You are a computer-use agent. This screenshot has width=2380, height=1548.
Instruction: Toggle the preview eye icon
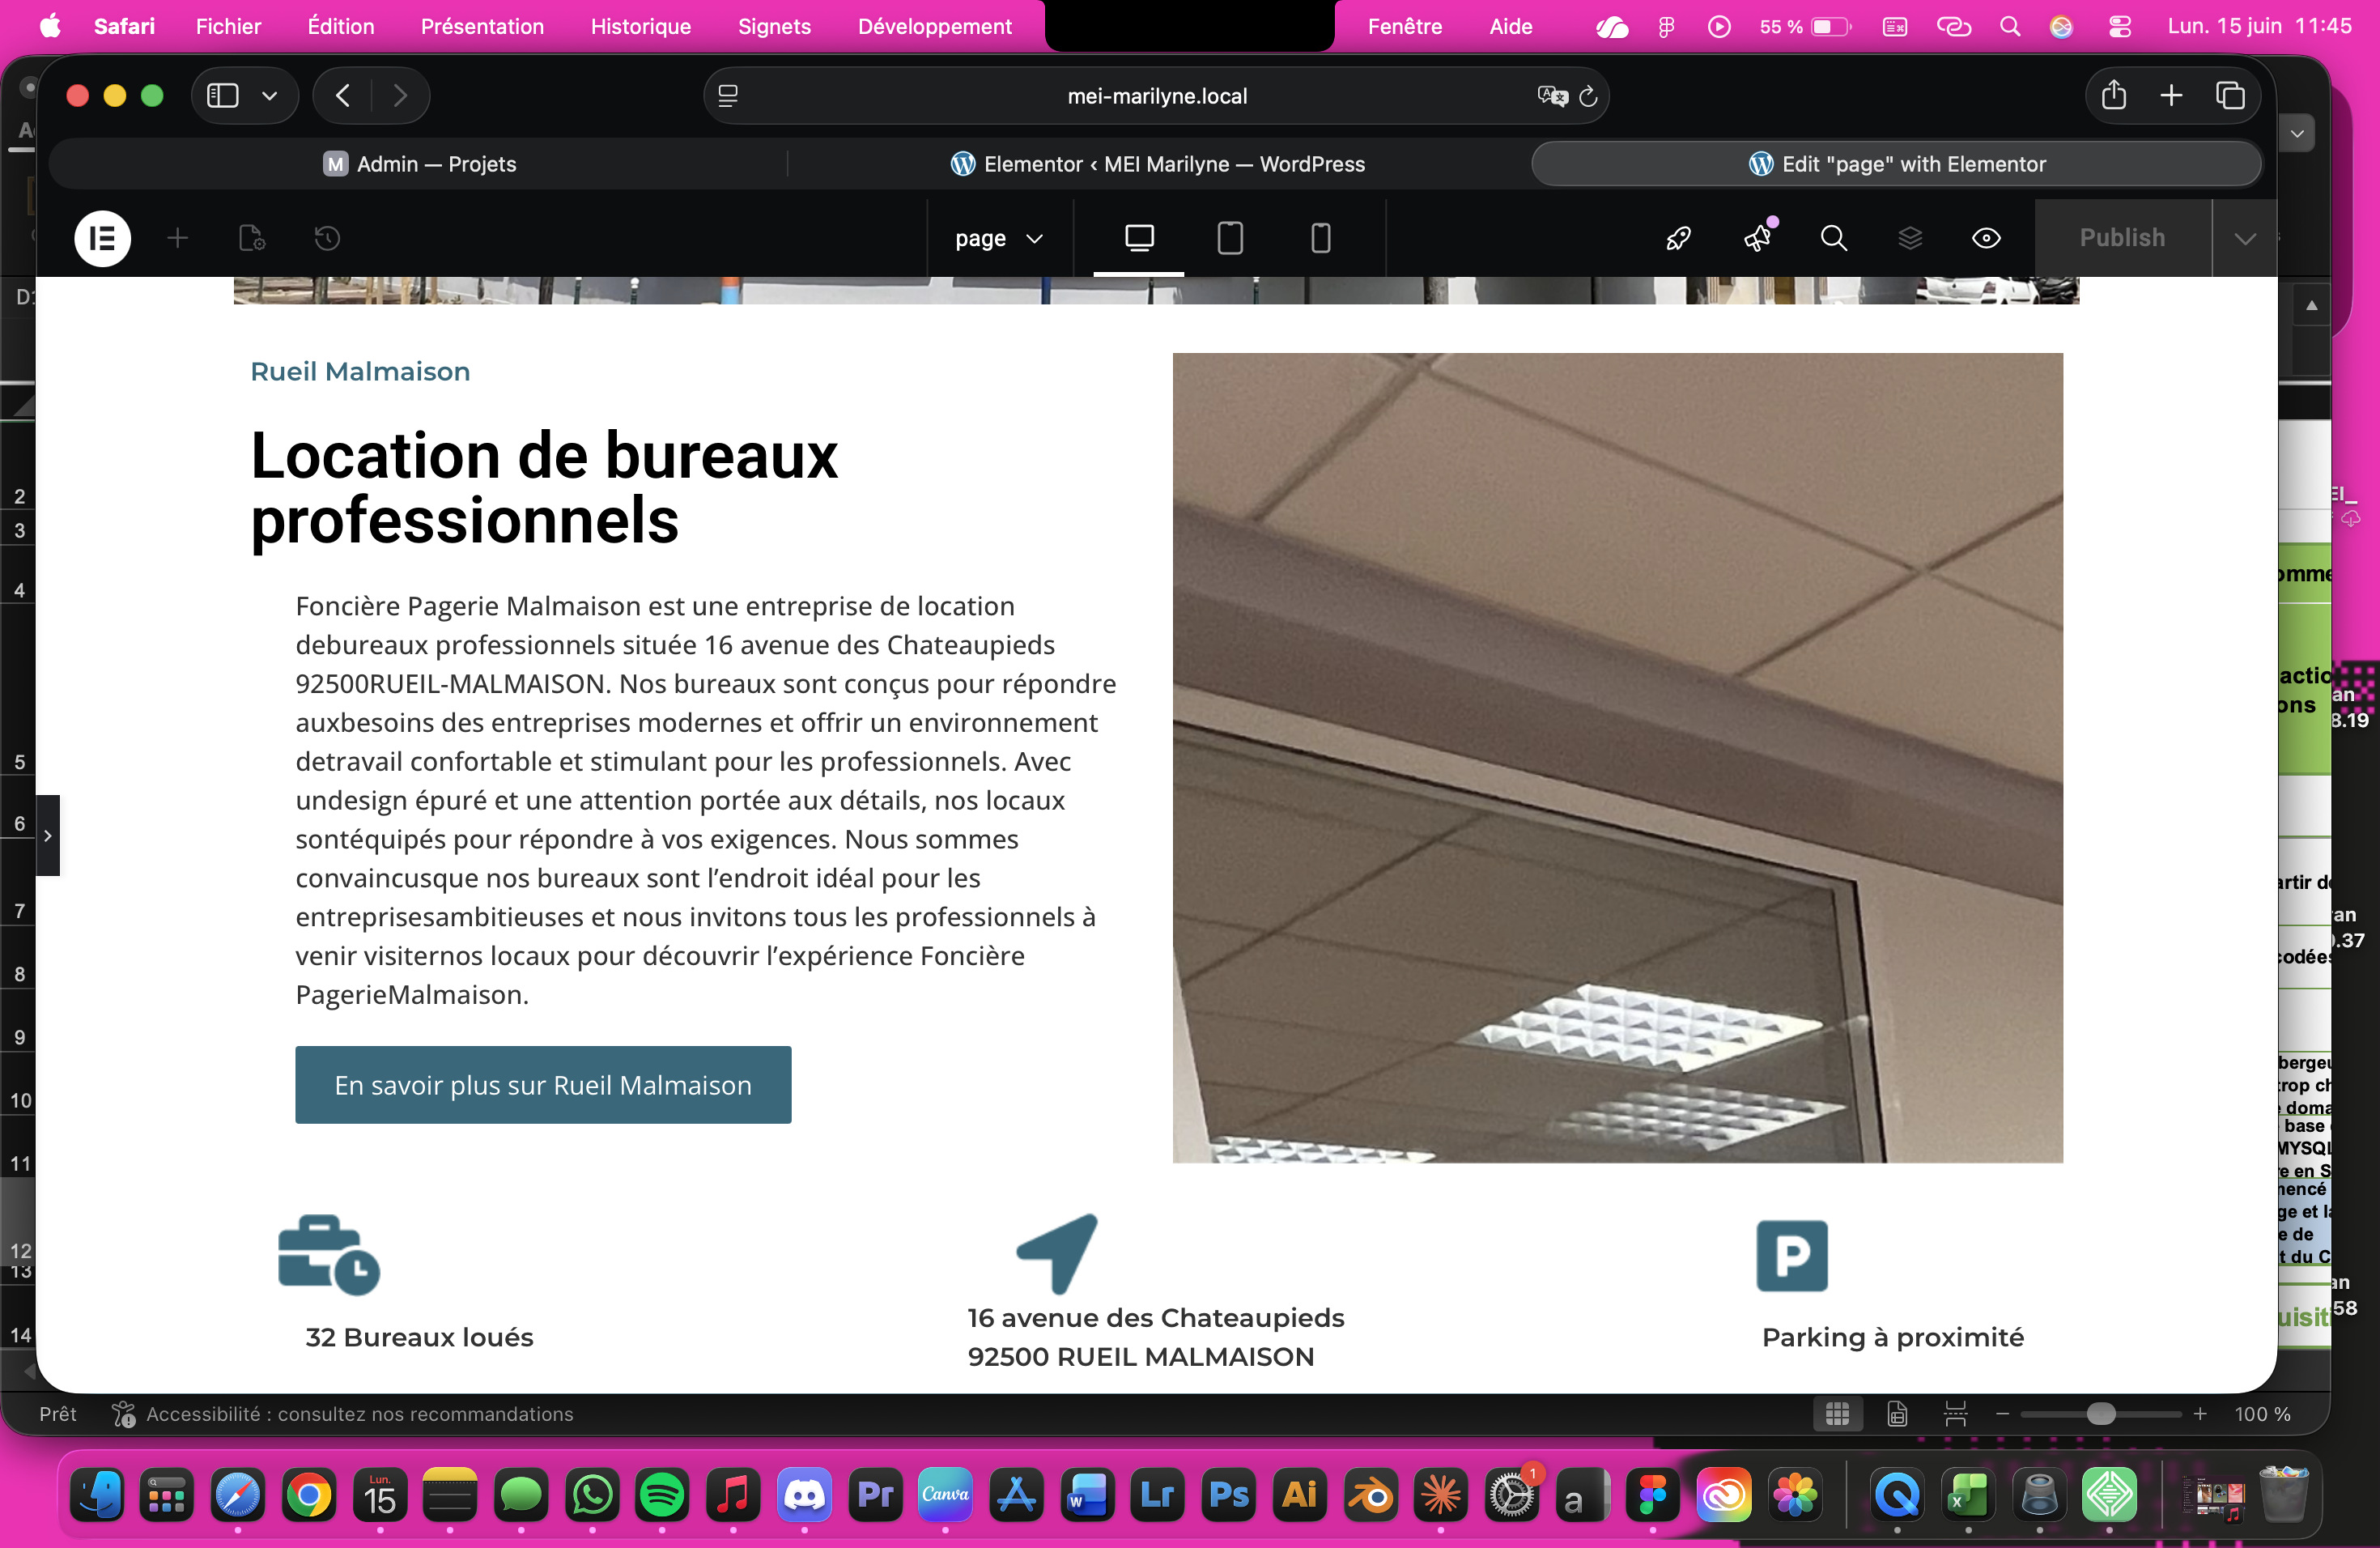[1986, 238]
